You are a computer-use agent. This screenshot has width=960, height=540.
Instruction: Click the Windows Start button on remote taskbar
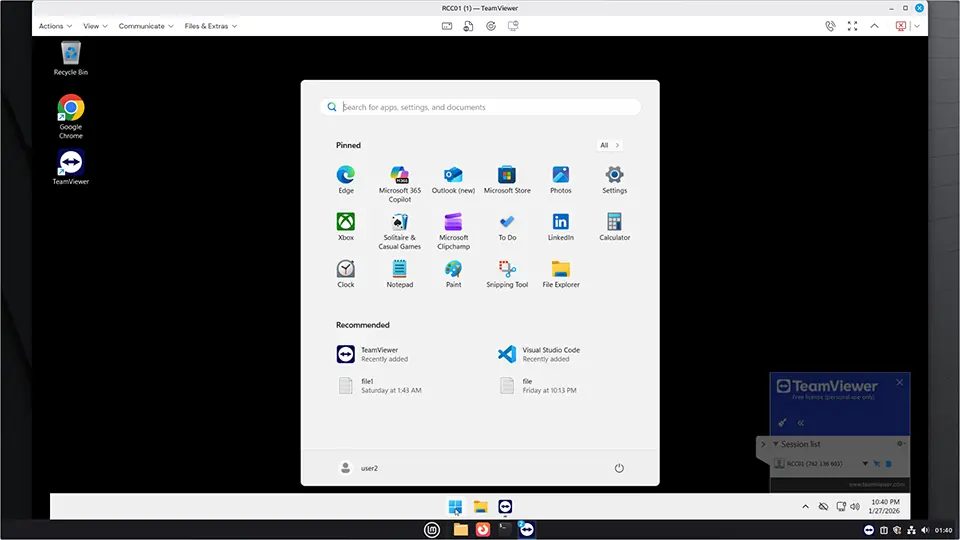[455, 506]
